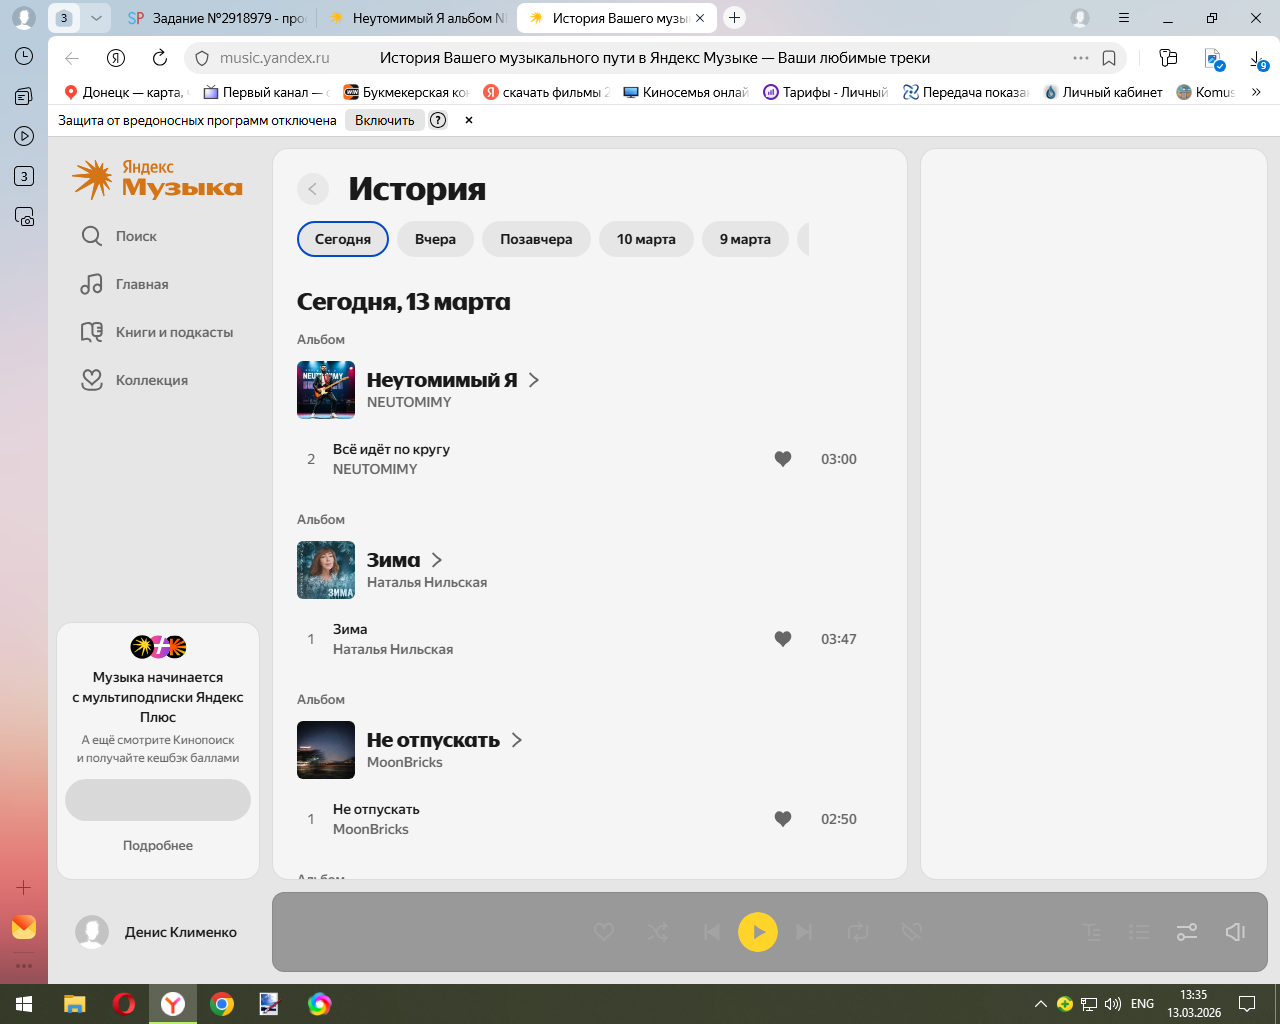Add app with plus in browser side panel
1280x1024 pixels.
pos(24,887)
